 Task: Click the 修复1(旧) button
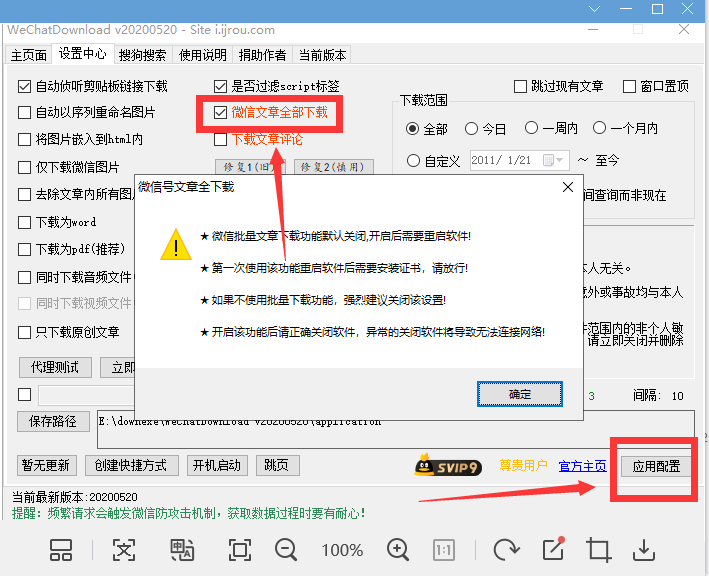point(249,167)
